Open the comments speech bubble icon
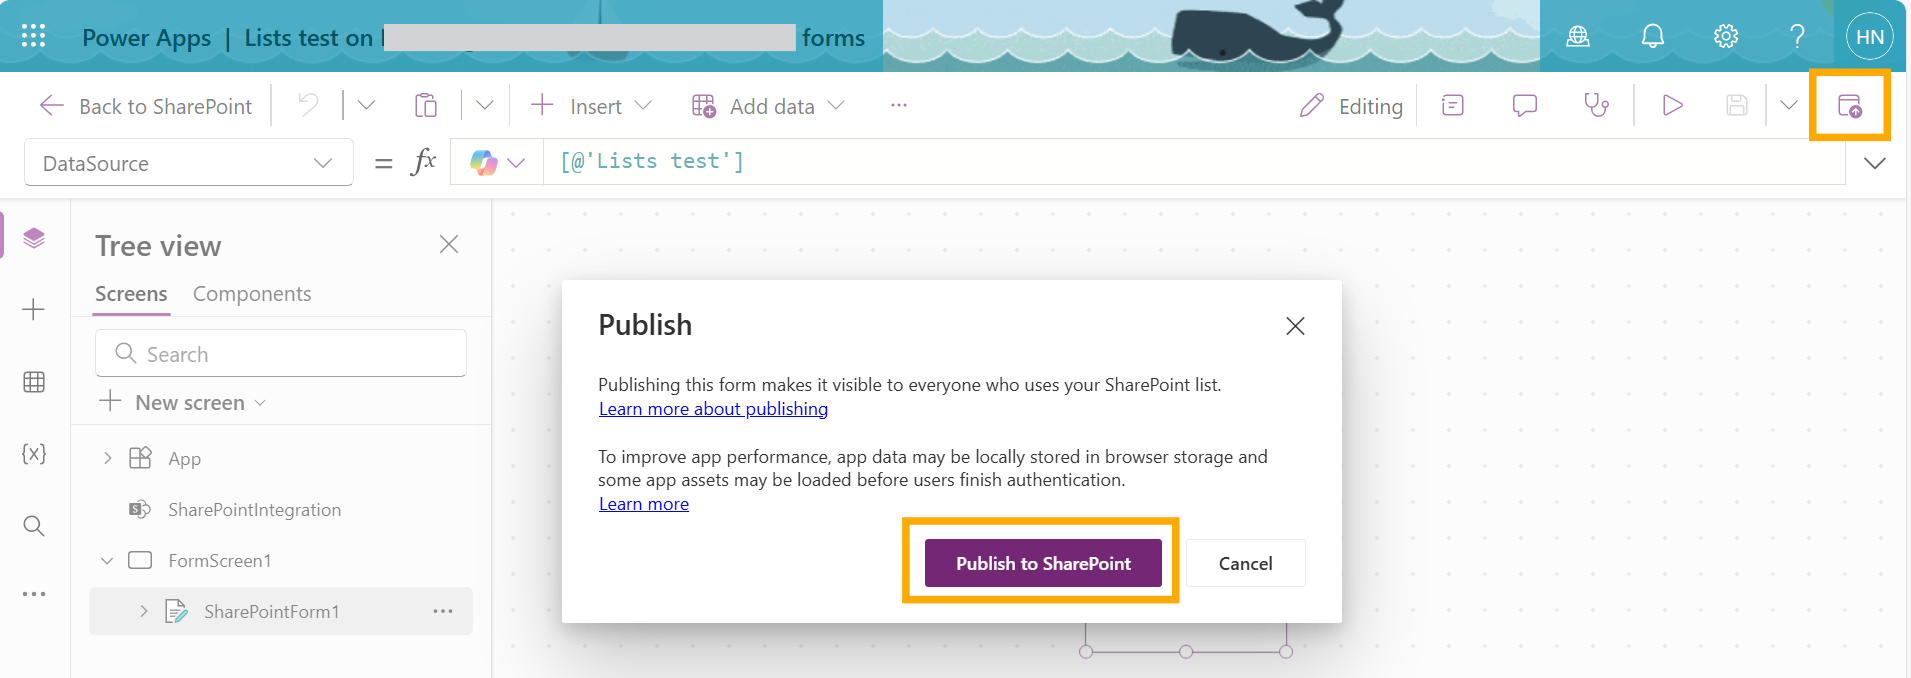Viewport: 1911px width, 678px height. (x=1525, y=105)
